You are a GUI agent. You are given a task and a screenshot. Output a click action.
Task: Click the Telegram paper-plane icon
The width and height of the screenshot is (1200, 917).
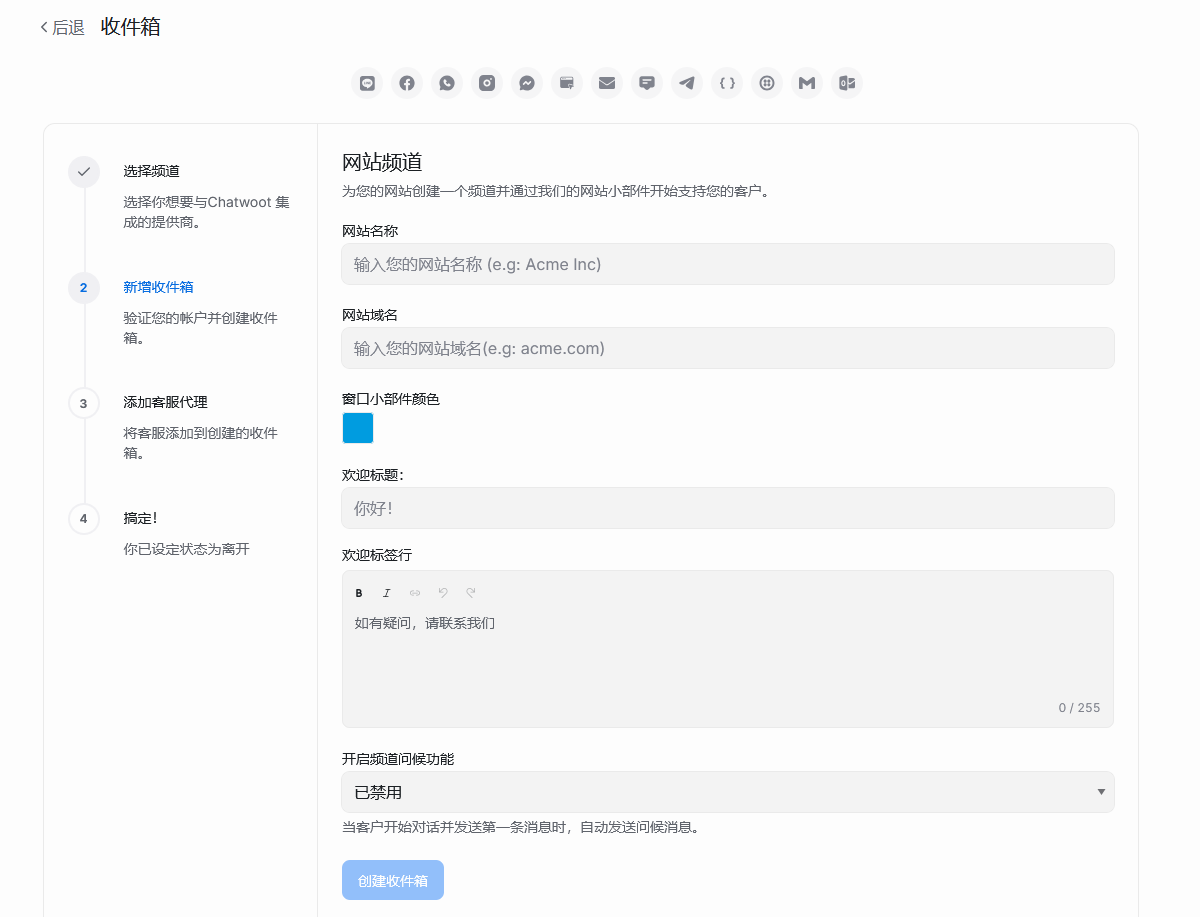click(x=687, y=83)
